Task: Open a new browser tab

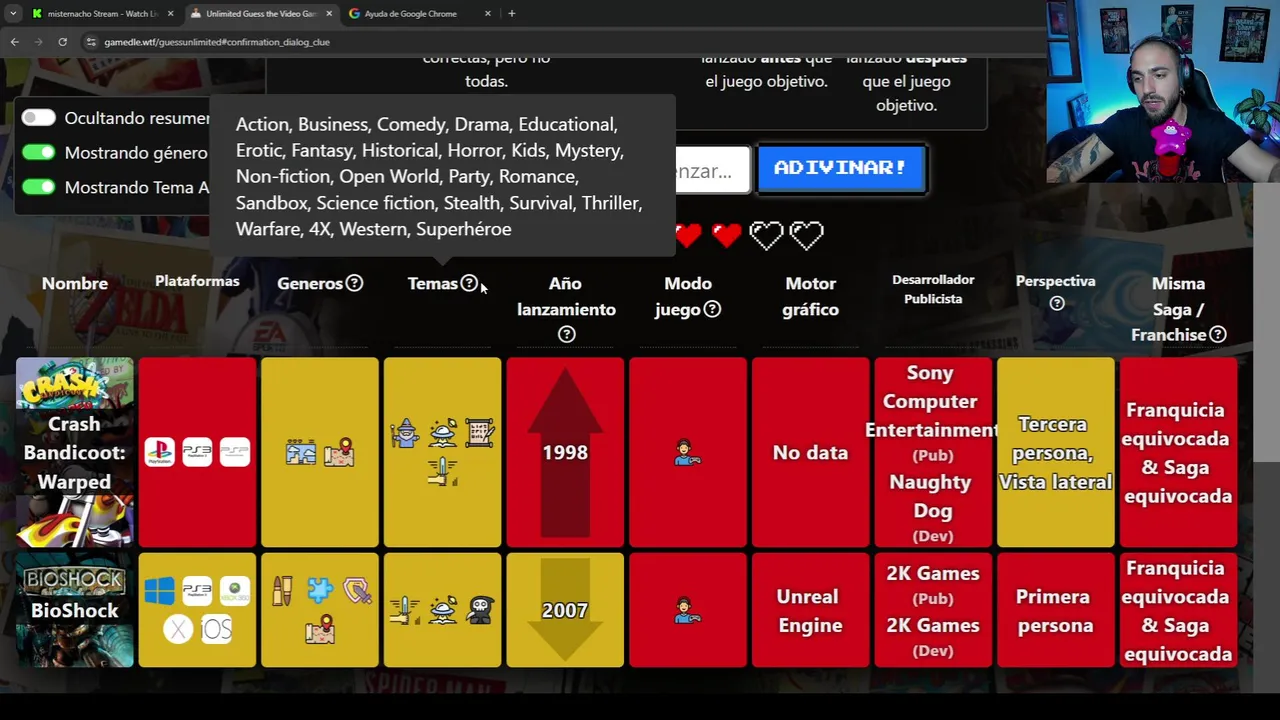Action: (x=511, y=14)
